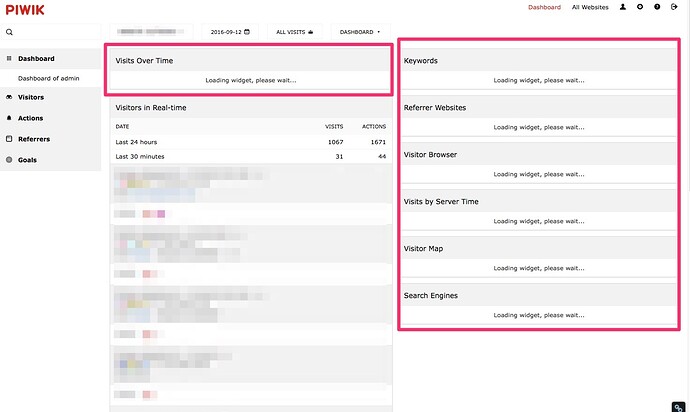Image resolution: width=690 pixels, height=412 pixels.
Task: Click the ACTIONS column header
Action: [374, 127]
